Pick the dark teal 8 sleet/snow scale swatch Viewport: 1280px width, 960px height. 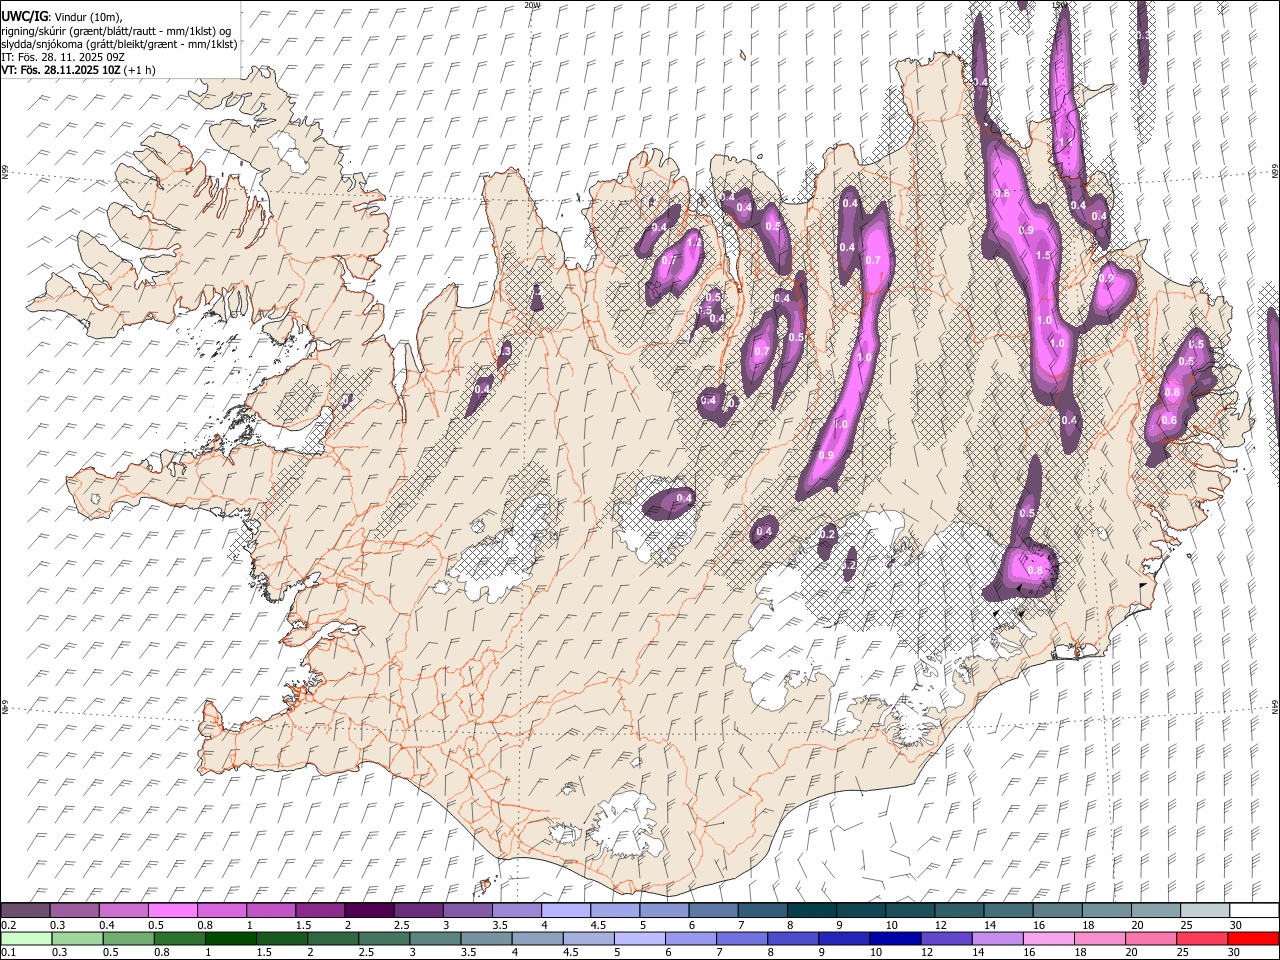coord(810,910)
